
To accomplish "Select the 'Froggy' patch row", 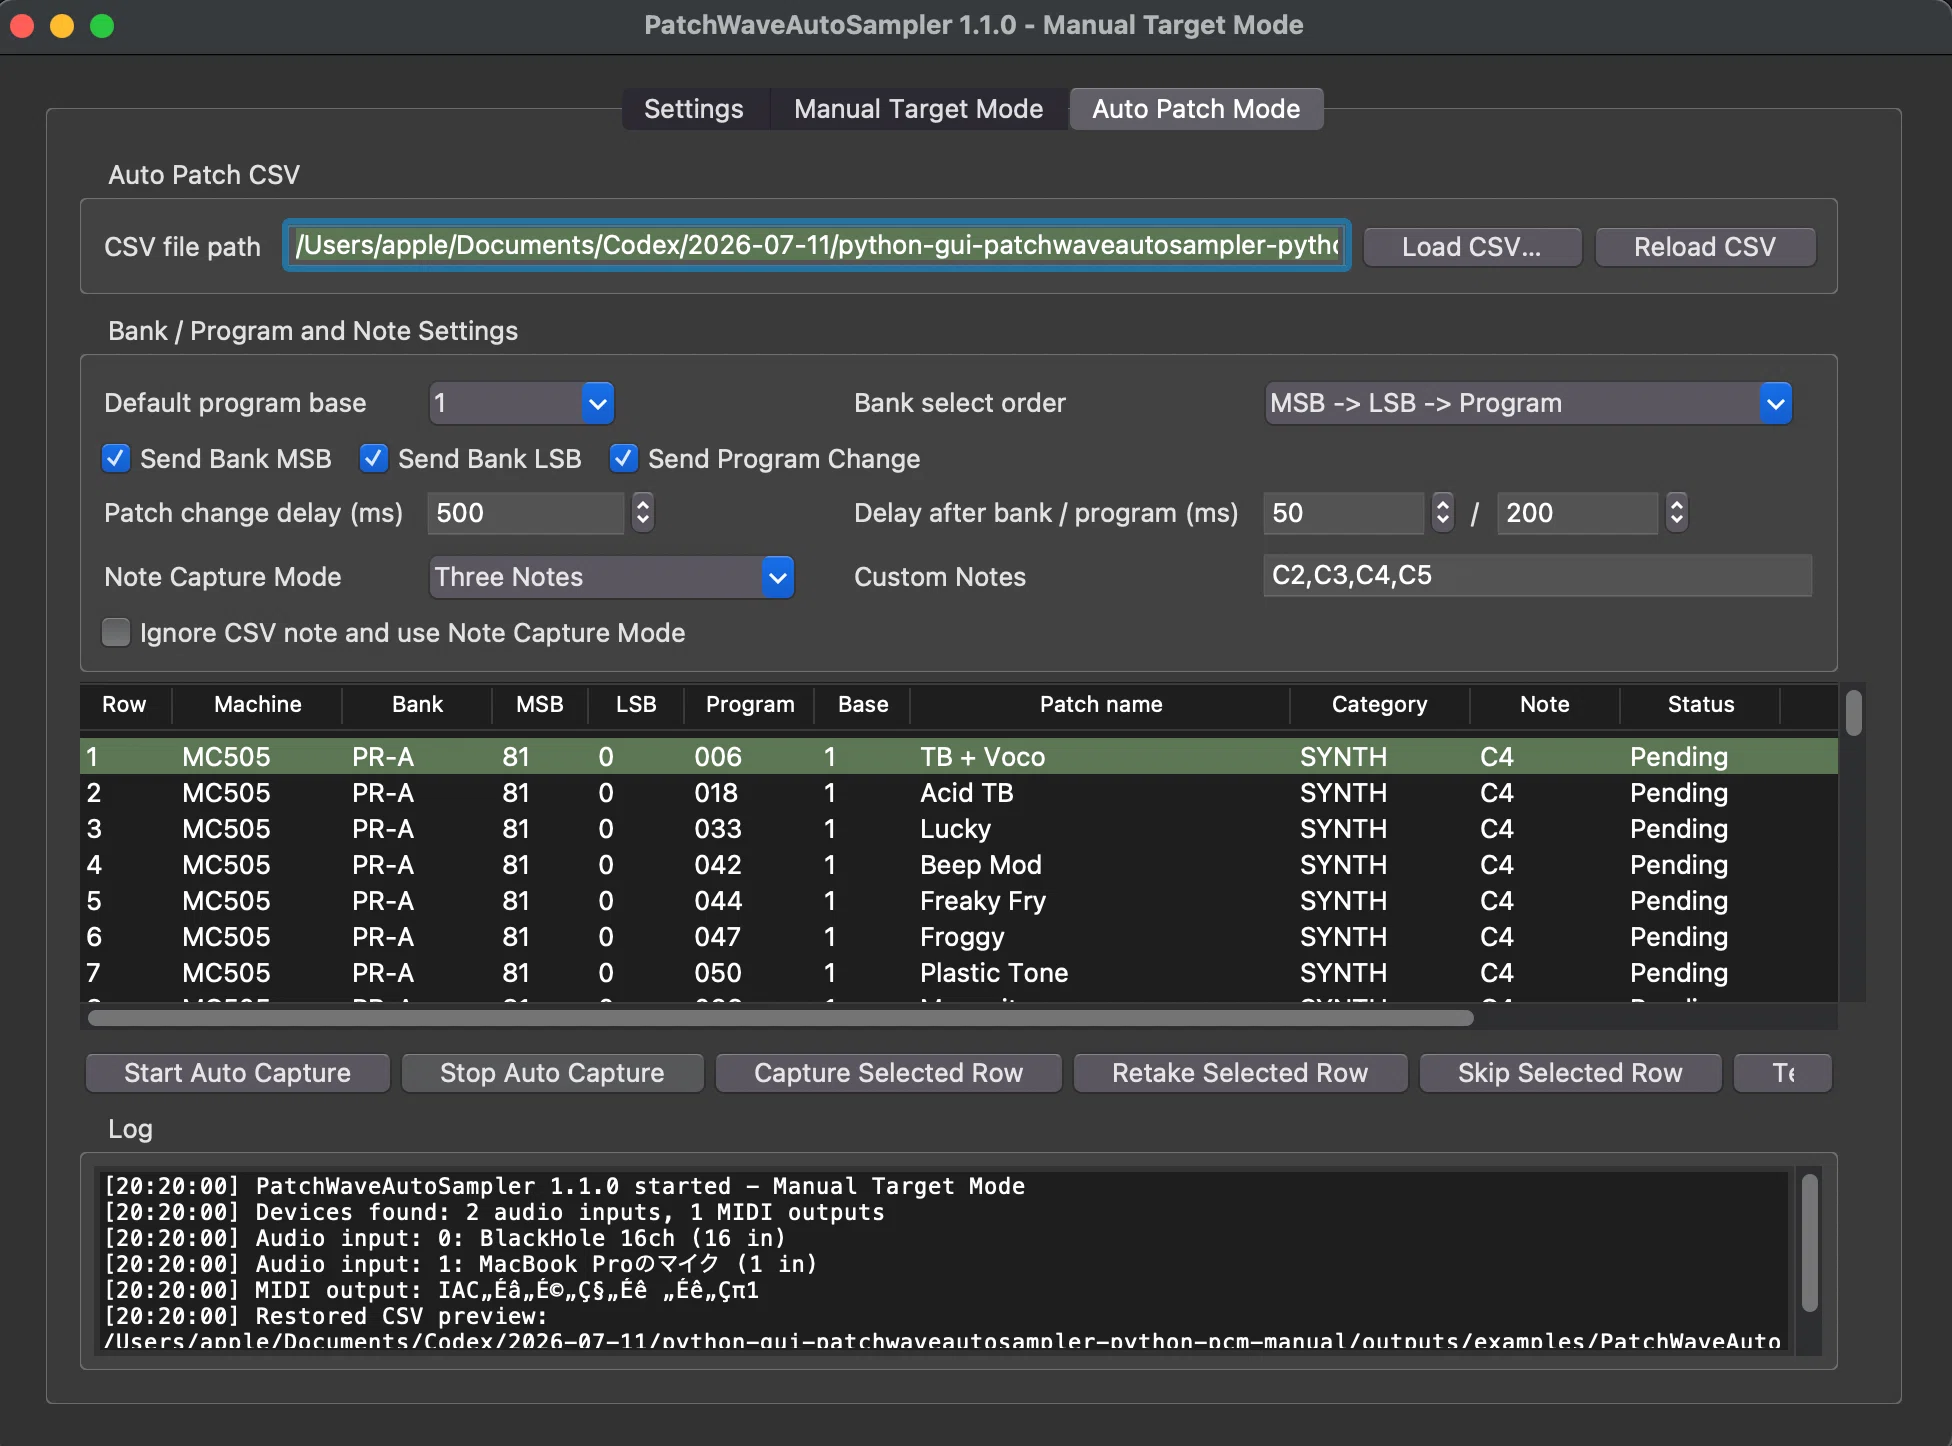I will (x=959, y=937).
